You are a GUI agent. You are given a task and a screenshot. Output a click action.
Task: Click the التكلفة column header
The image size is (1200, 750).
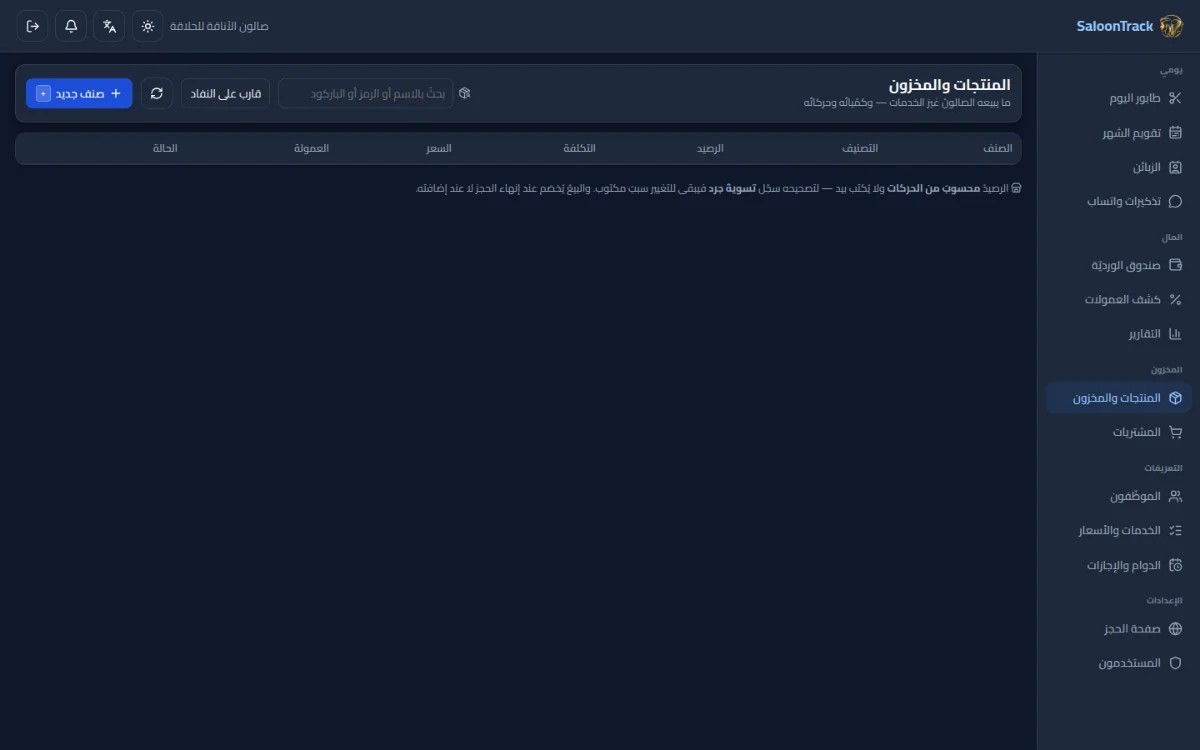point(579,148)
